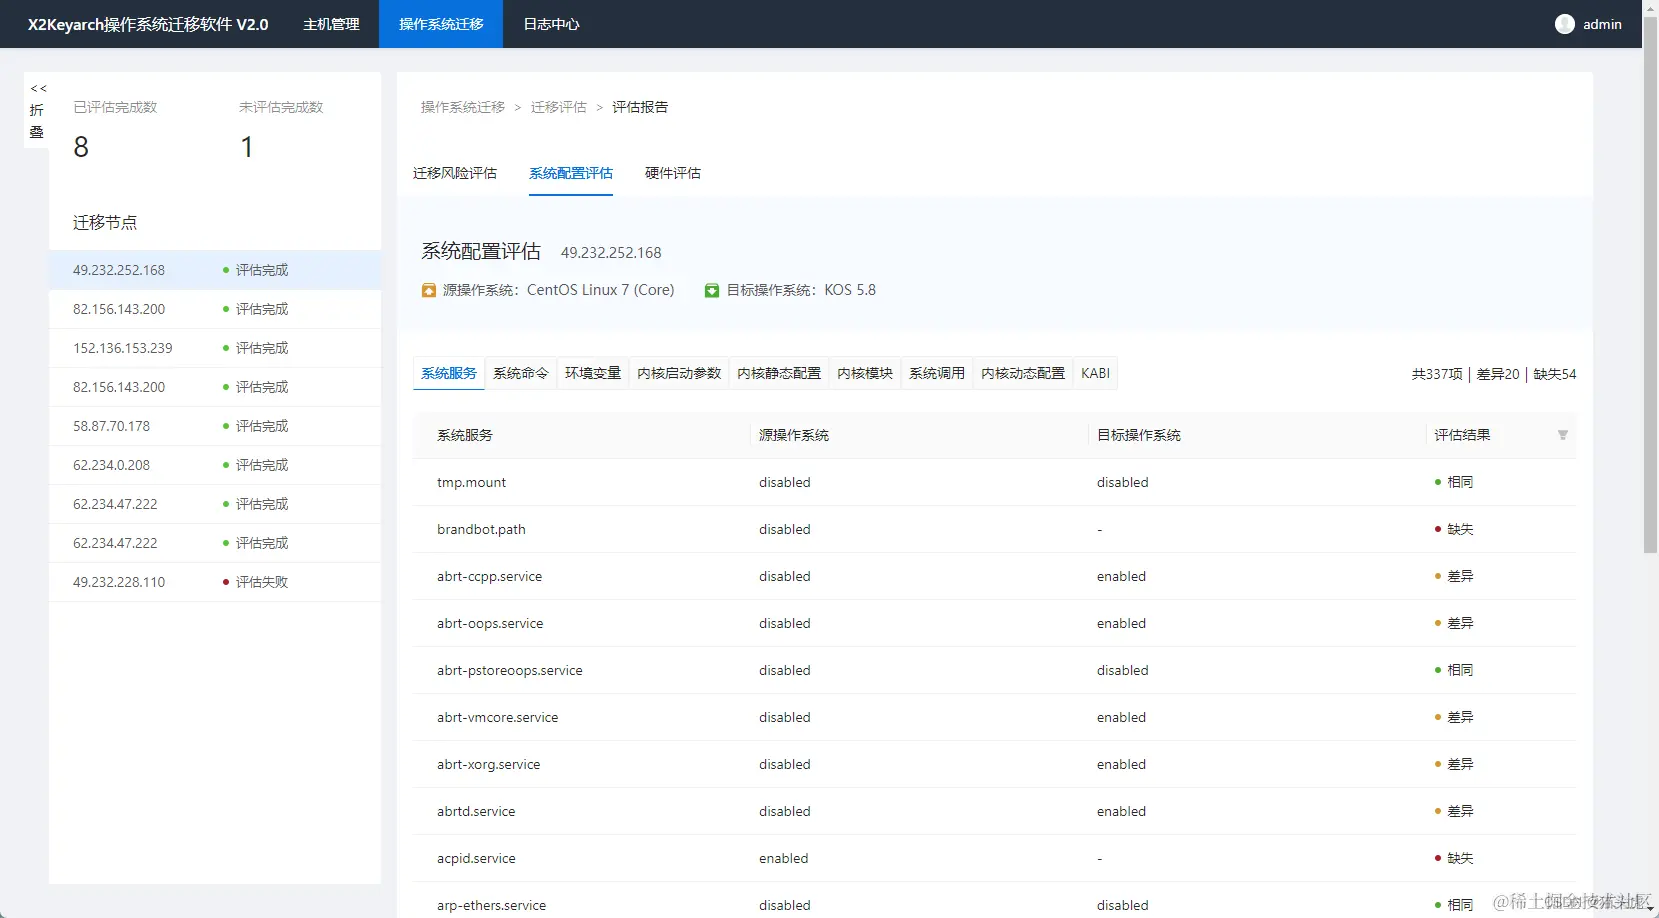Select migration node 62.234.0.208
Screen dimensions: 1659x918
(215, 465)
